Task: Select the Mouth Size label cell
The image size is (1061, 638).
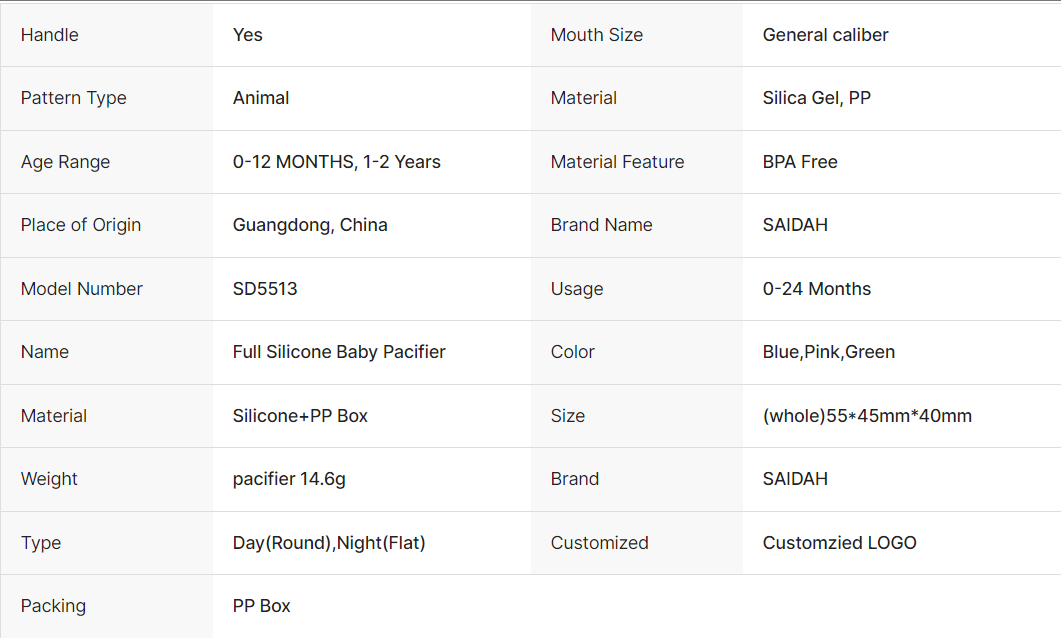Action: pos(597,35)
